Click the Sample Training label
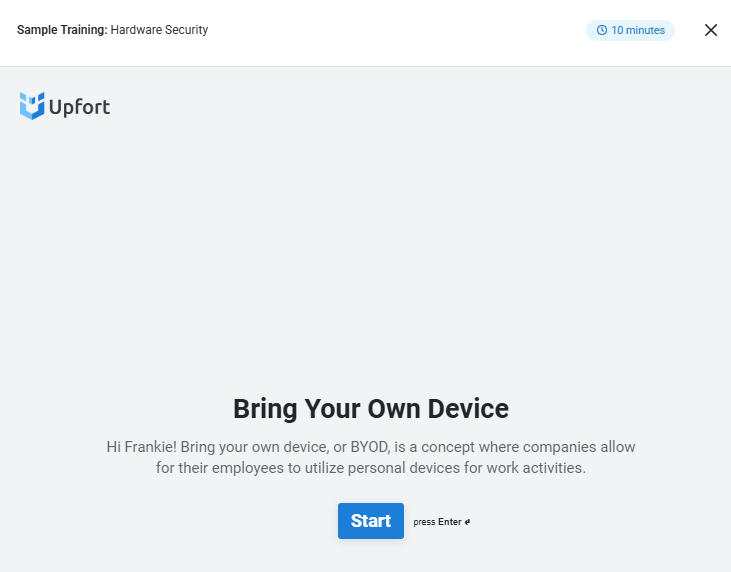The height and width of the screenshot is (572, 731). point(62,30)
